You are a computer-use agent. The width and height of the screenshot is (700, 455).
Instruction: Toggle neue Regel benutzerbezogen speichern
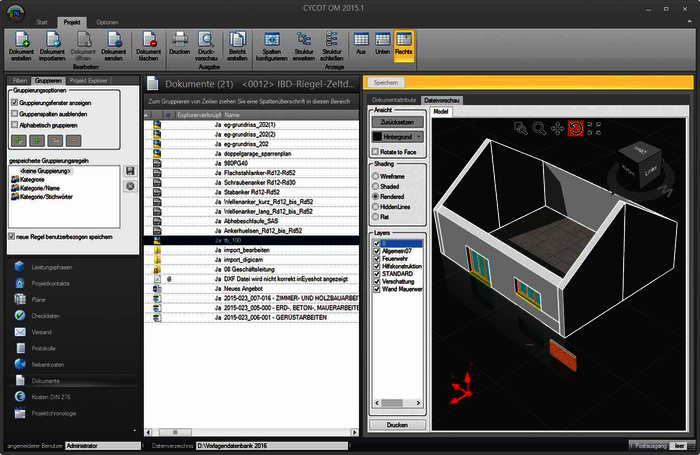coord(12,236)
